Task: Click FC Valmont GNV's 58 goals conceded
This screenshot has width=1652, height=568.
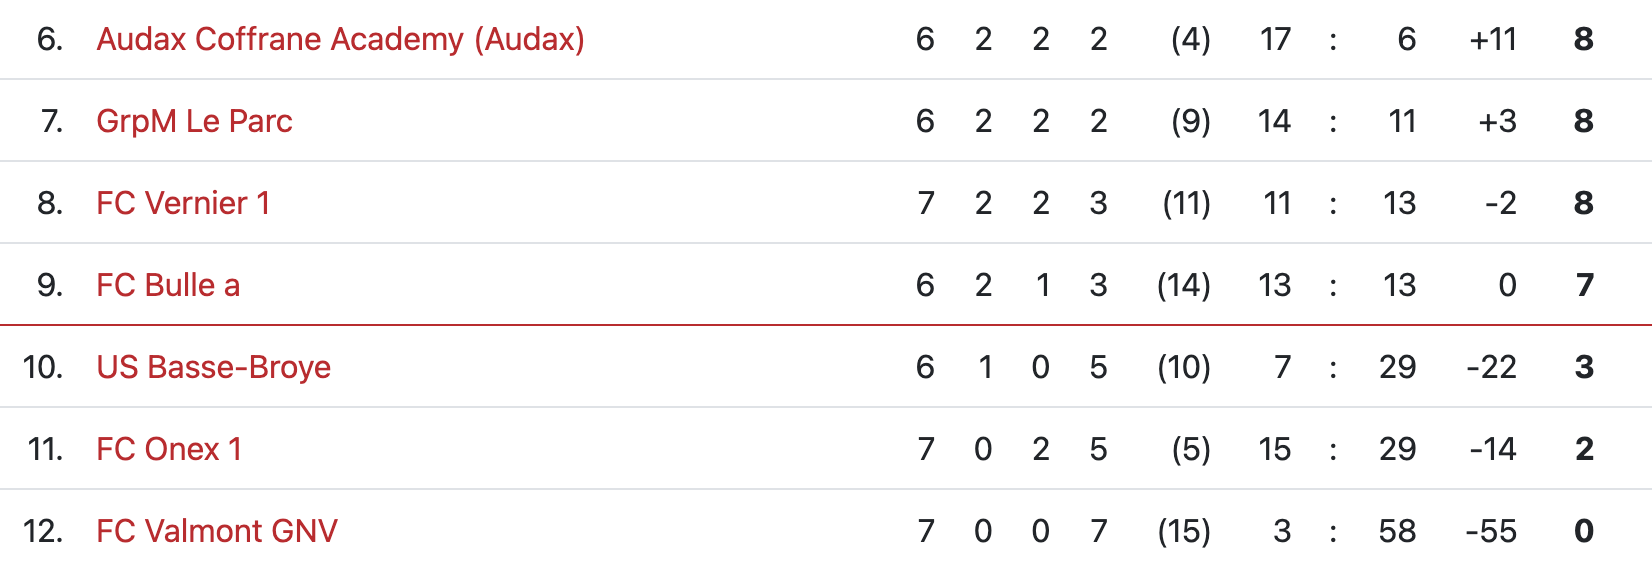Action: (1397, 531)
